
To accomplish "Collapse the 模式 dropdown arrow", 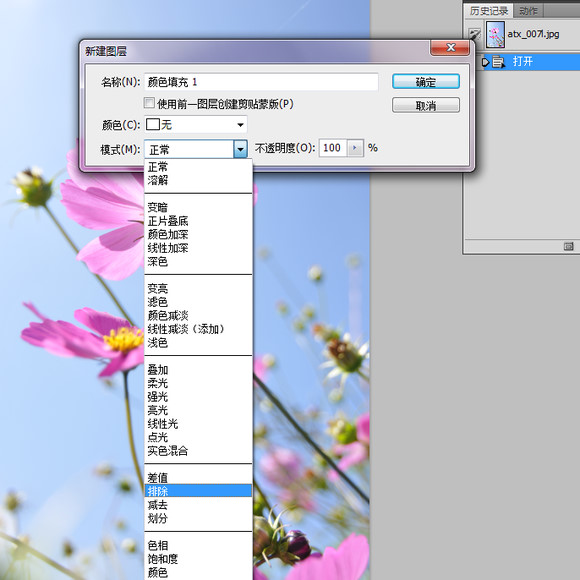I will point(240,149).
